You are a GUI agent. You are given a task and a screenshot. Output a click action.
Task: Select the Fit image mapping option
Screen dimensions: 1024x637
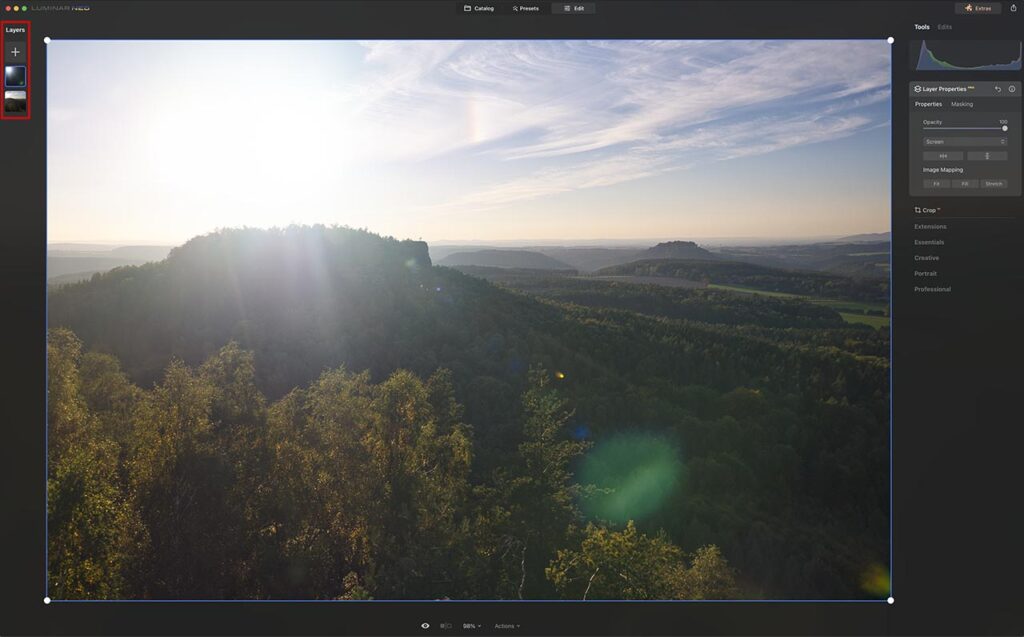[x=936, y=183]
